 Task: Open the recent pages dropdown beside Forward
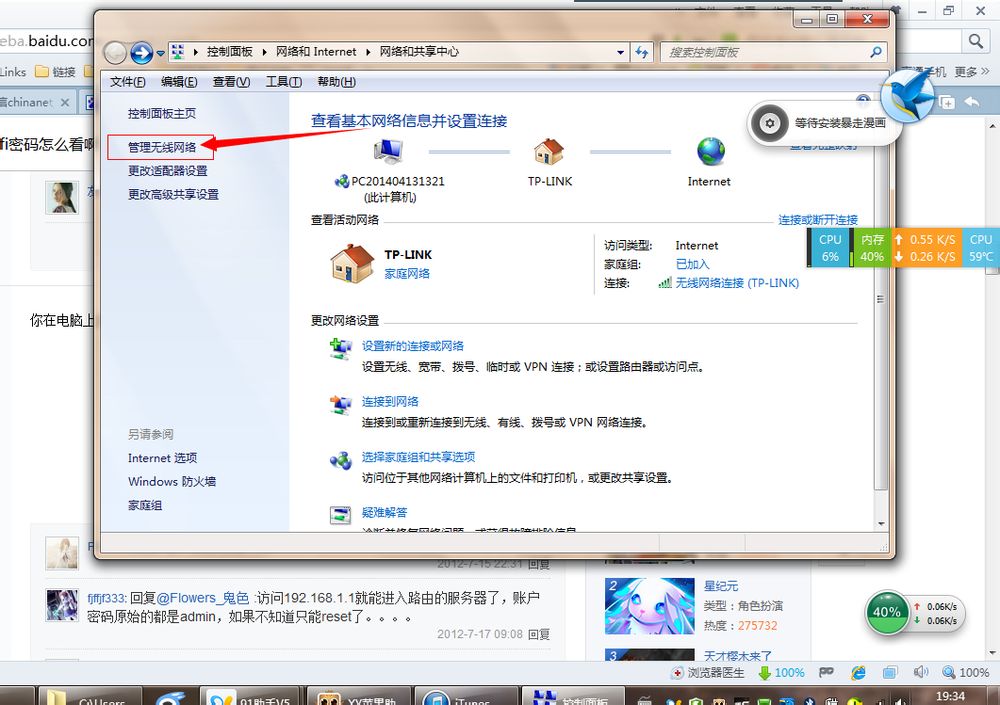click(160, 54)
